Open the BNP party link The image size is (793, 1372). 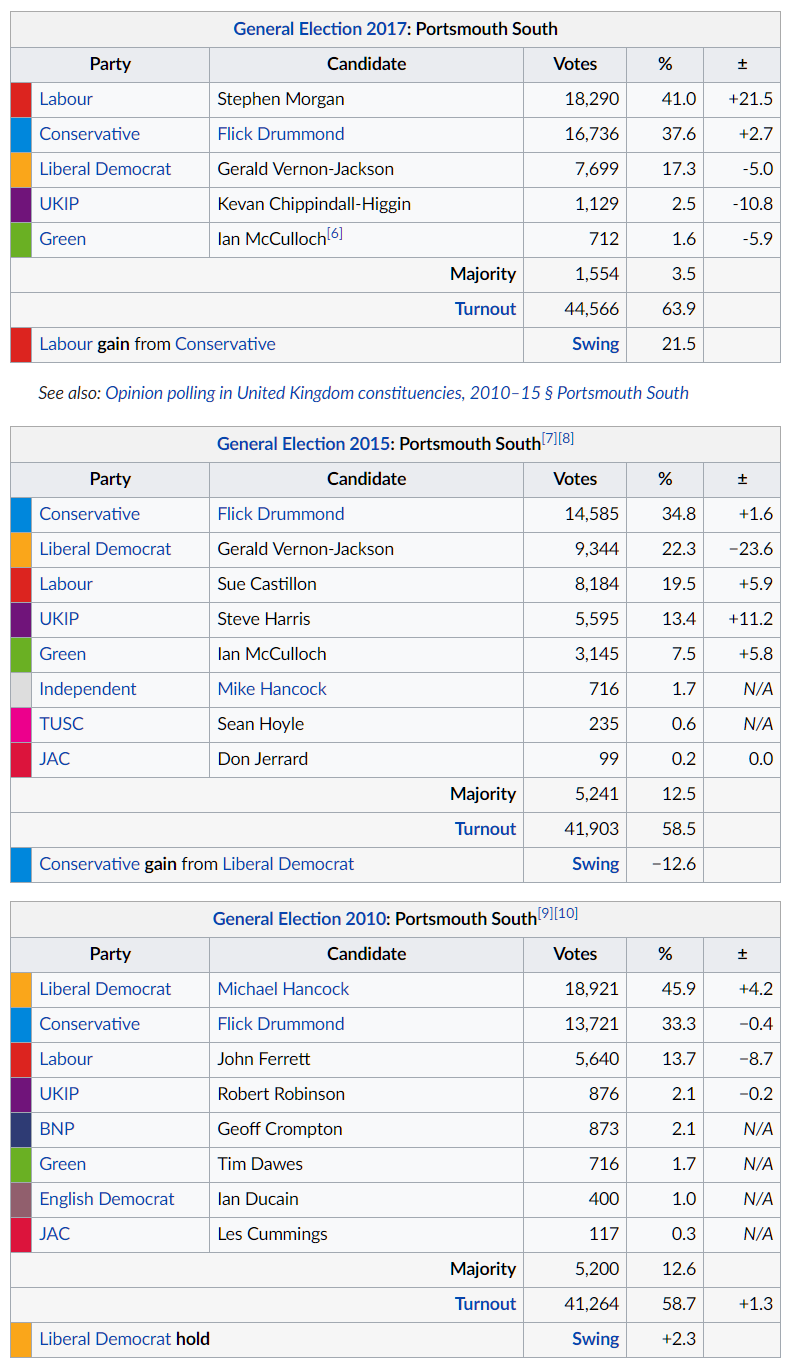tap(56, 1129)
